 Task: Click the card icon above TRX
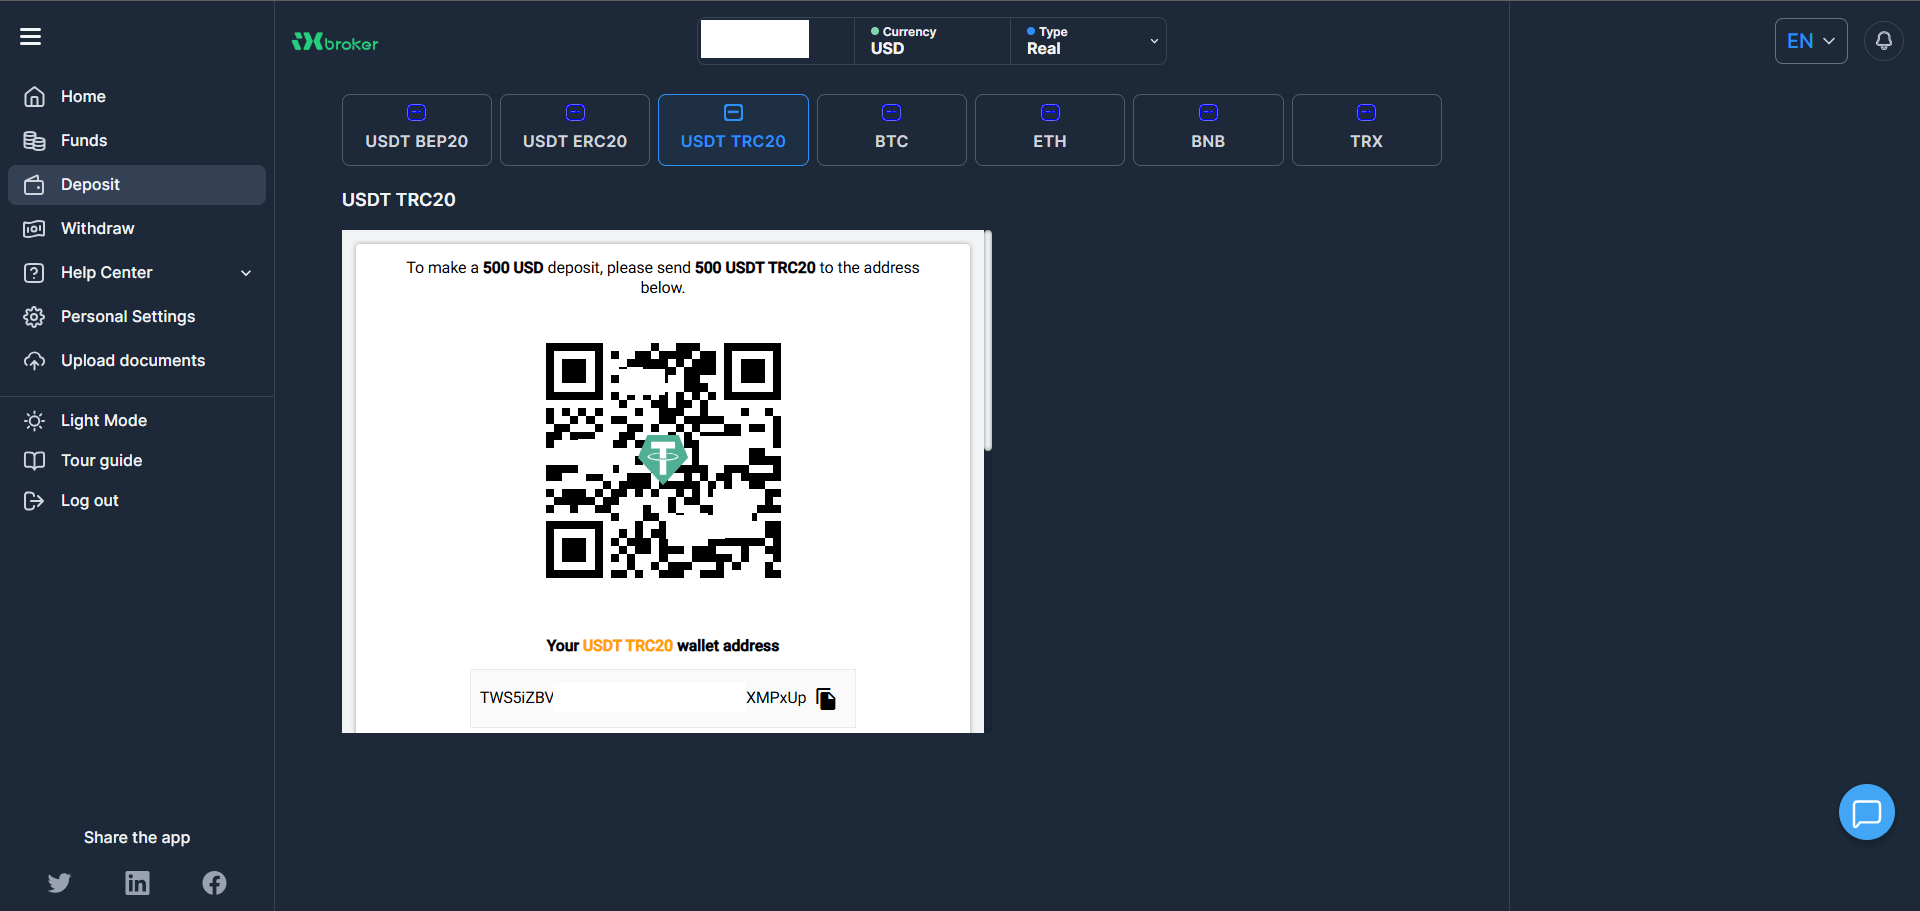click(x=1366, y=112)
